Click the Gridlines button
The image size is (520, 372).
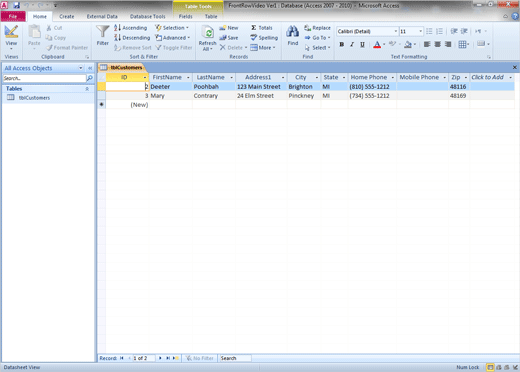pos(462,44)
